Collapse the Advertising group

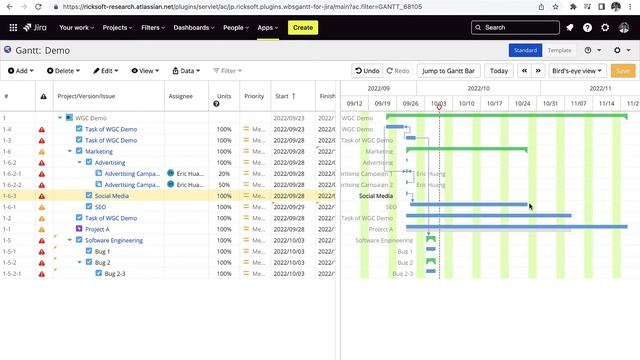[80, 162]
